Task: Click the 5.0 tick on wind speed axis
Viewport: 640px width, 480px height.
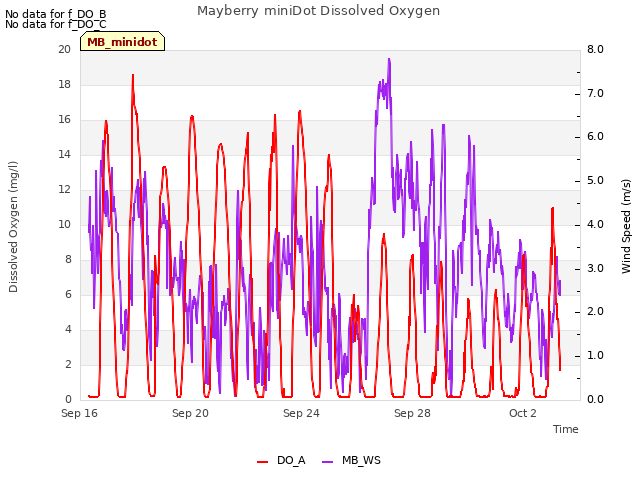Action: tap(595, 180)
